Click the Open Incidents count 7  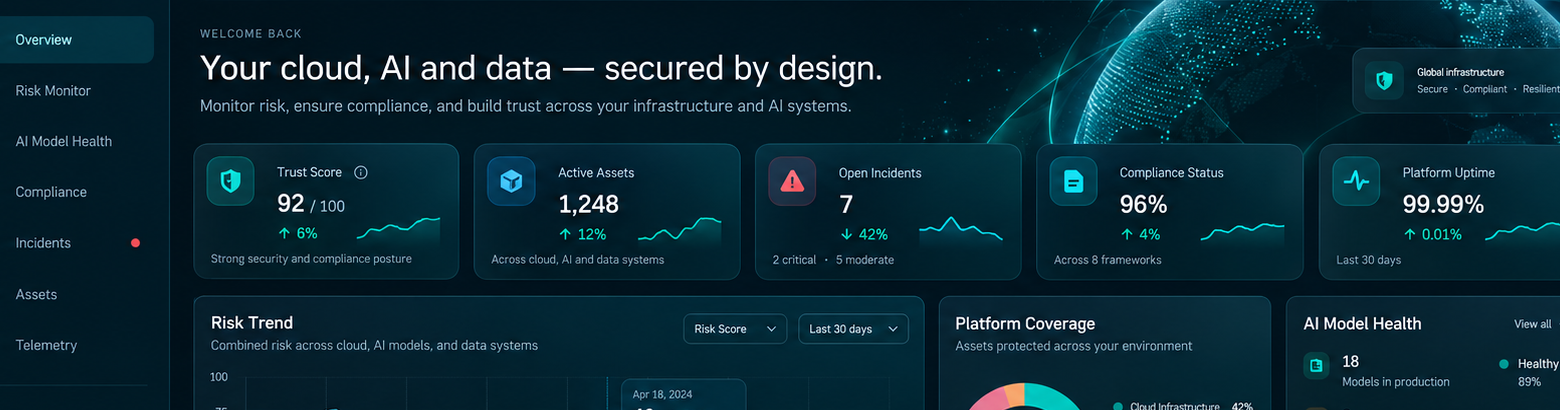pyautogui.click(x=846, y=204)
